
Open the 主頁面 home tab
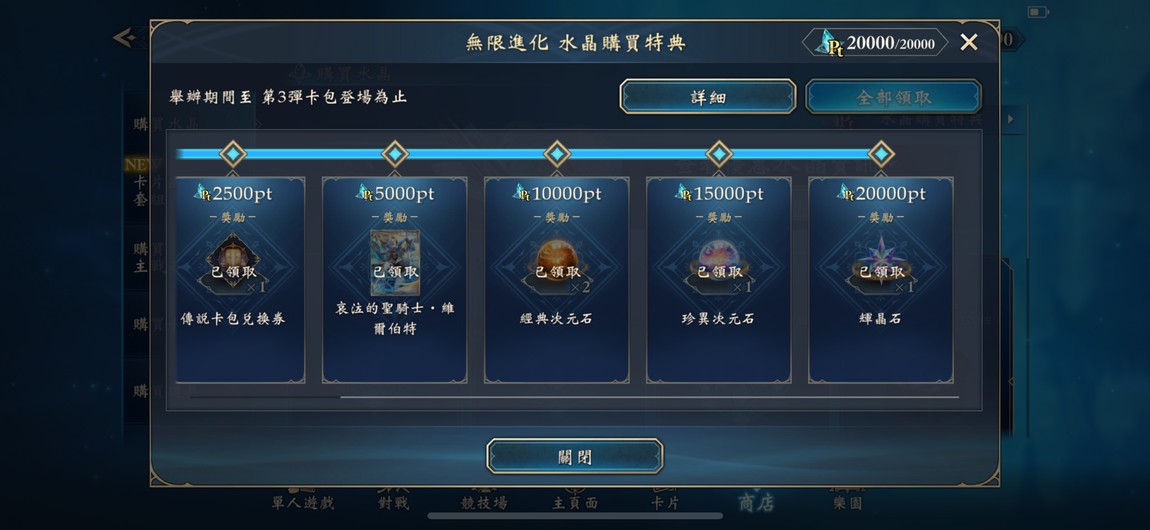pyautogui.click(x=575, y=502)
